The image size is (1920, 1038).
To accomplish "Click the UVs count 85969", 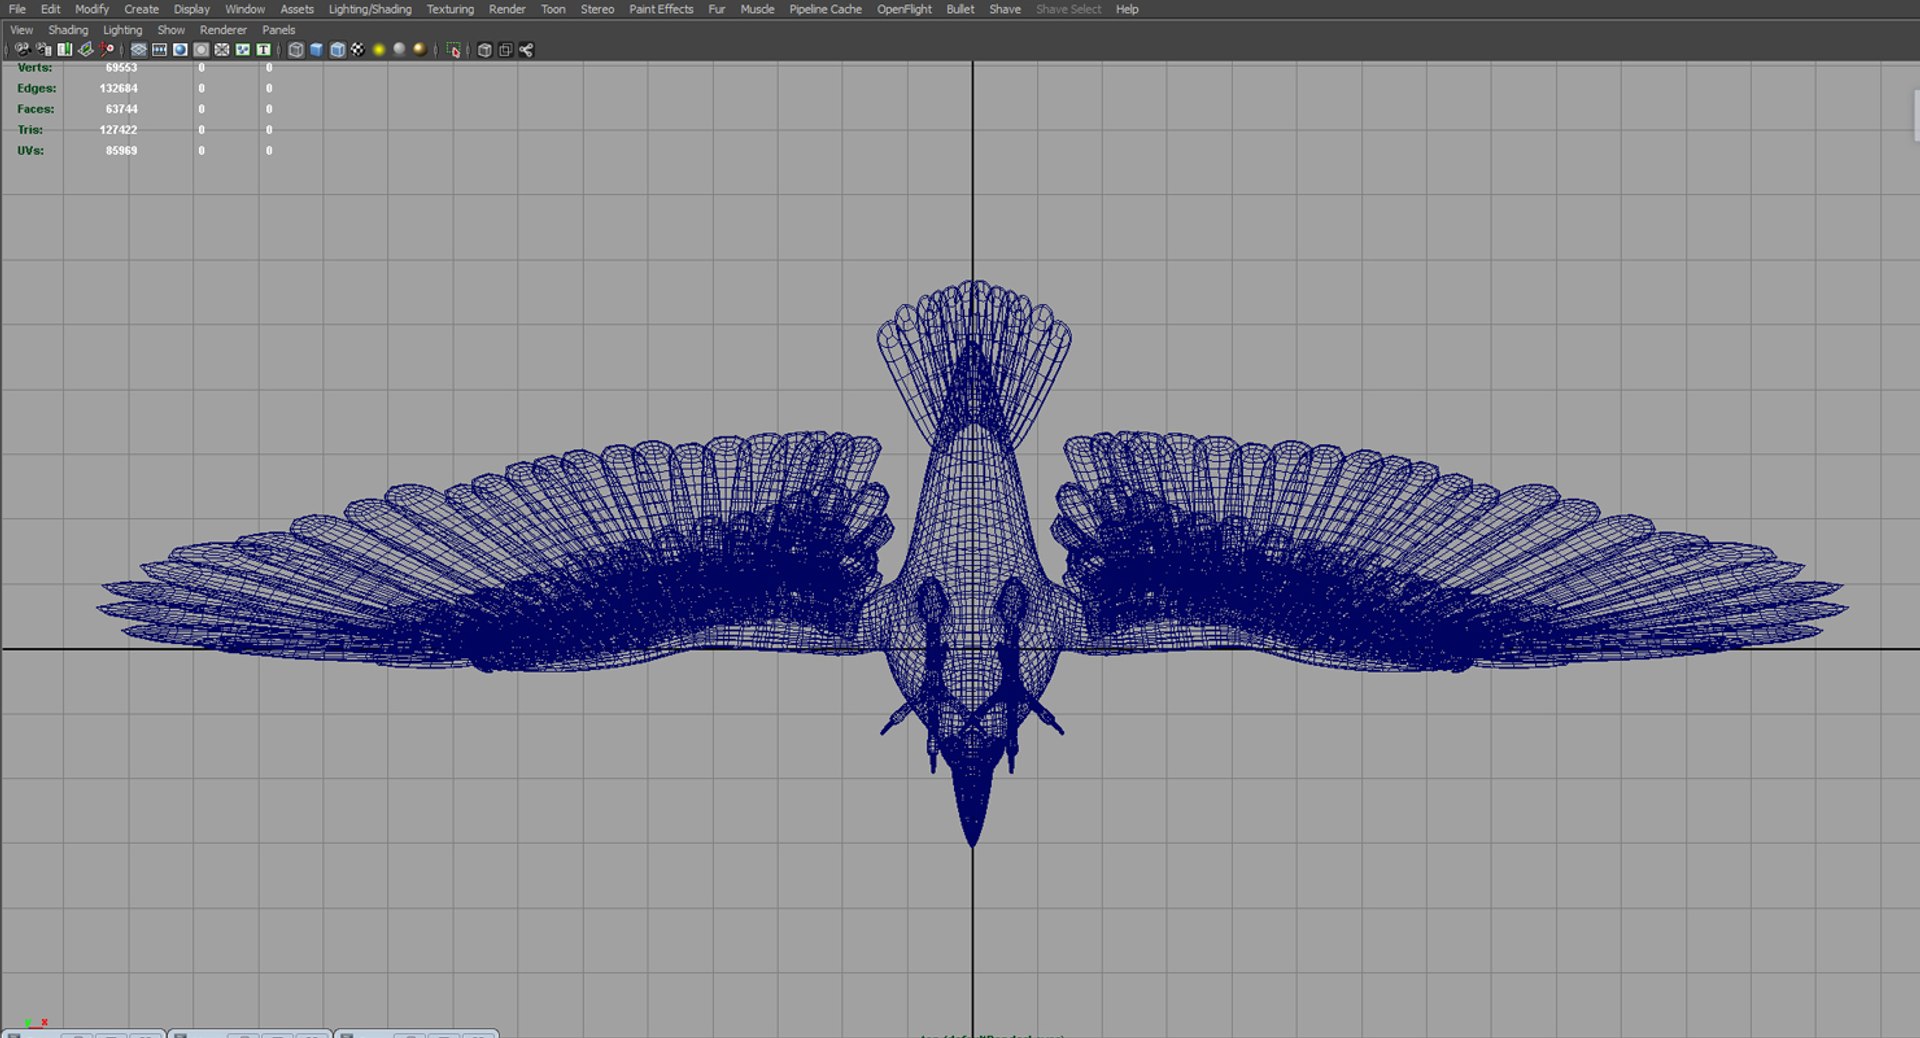I will tap(121, 151).
